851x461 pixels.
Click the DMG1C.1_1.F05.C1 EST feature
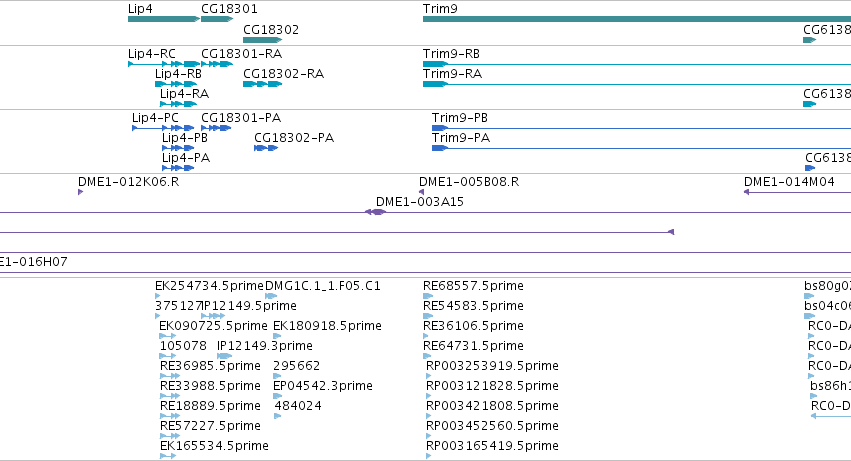click(271, 296)
